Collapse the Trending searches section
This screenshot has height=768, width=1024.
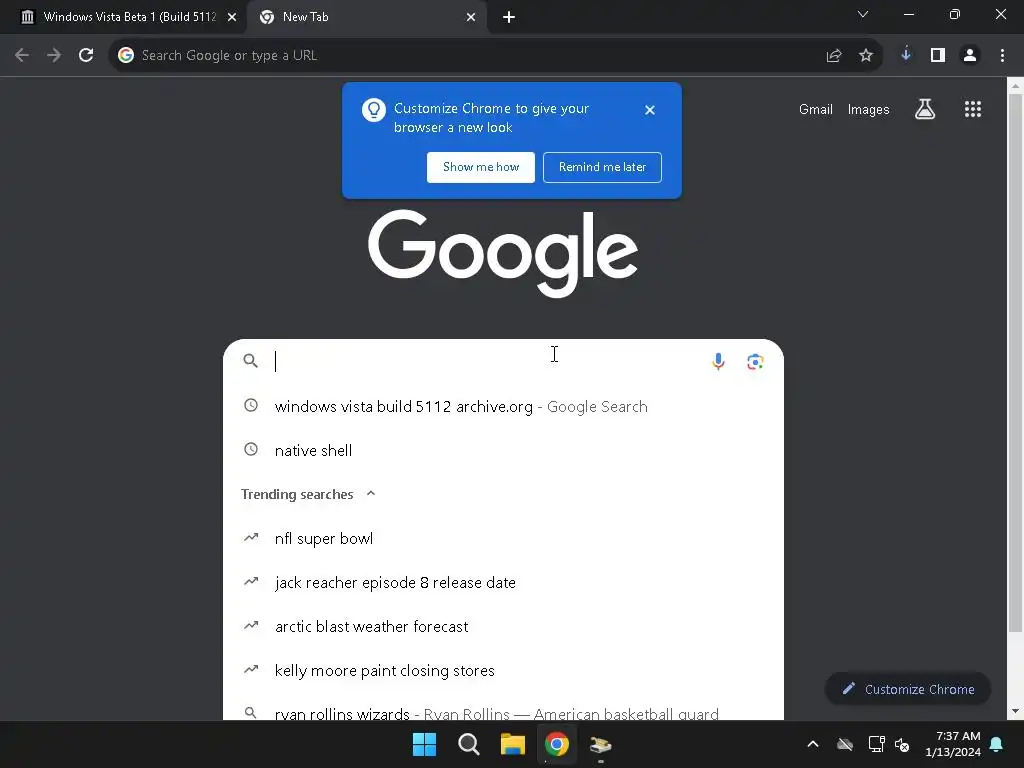[371, 494]
